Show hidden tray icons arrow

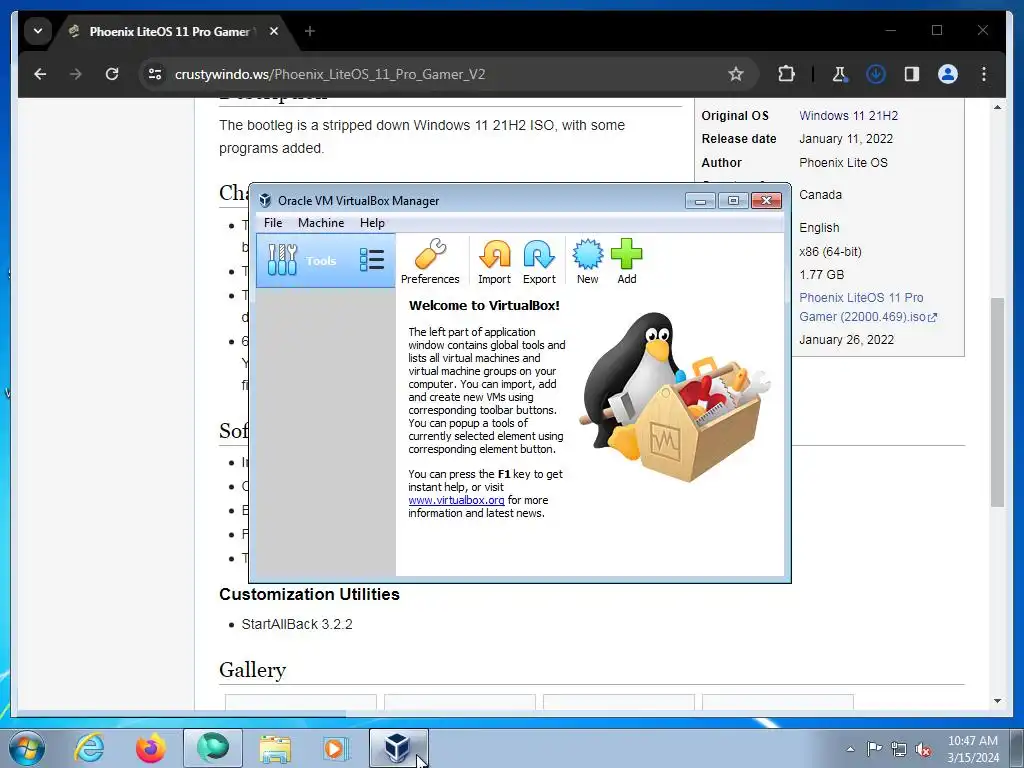(850, 749)
